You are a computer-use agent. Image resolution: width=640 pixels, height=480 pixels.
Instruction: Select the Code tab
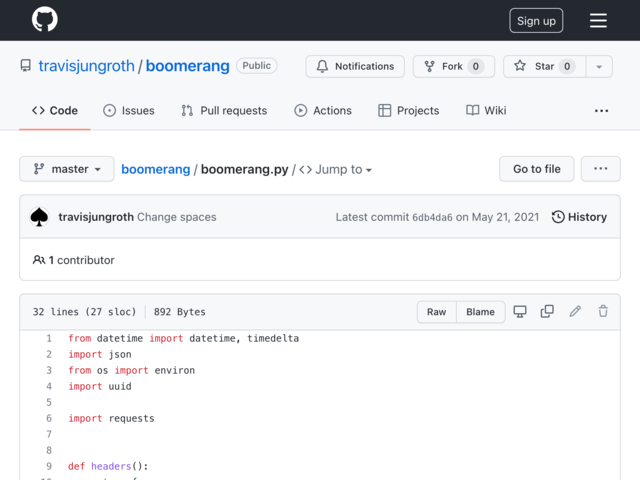[55, 111]
